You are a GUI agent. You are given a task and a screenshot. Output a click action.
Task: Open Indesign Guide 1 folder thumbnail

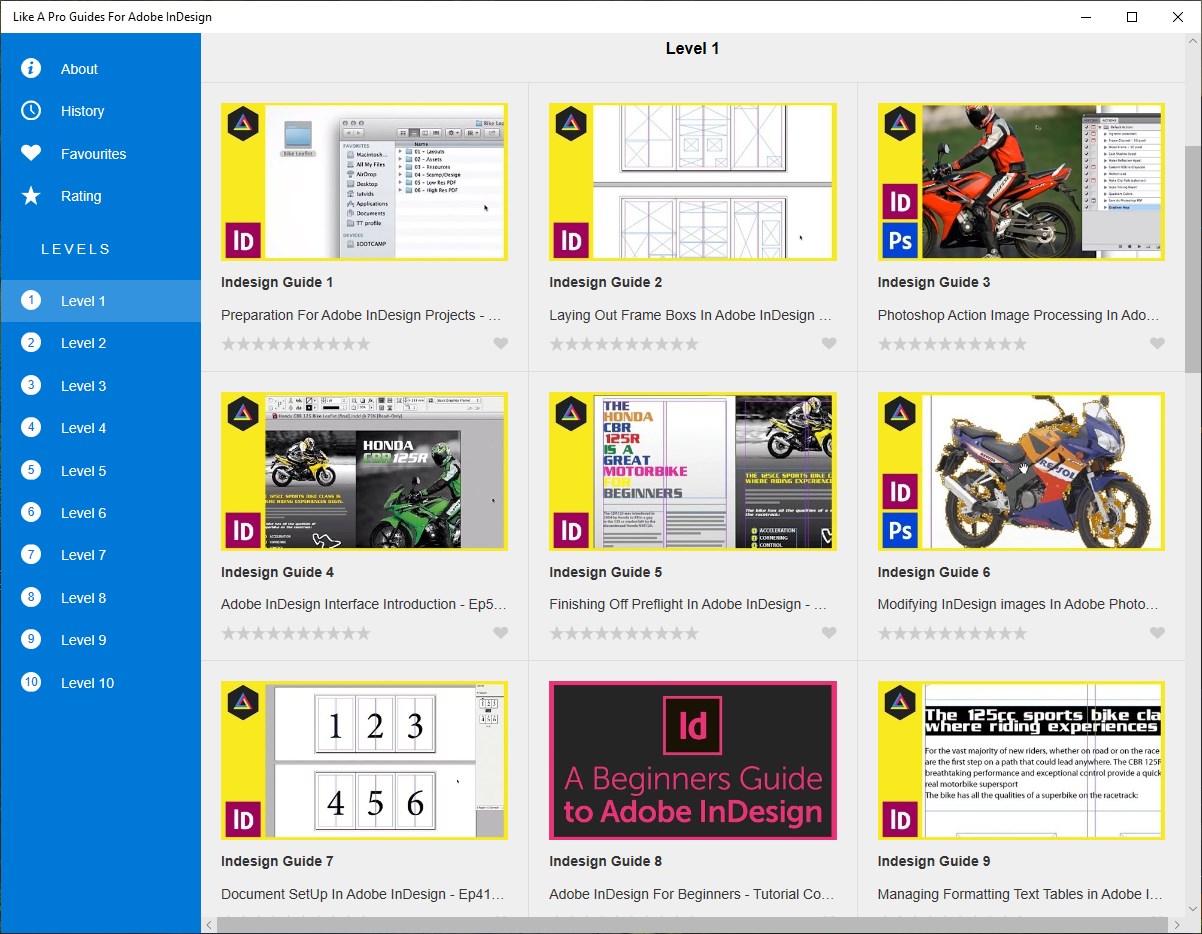click(x=364, y=182)
